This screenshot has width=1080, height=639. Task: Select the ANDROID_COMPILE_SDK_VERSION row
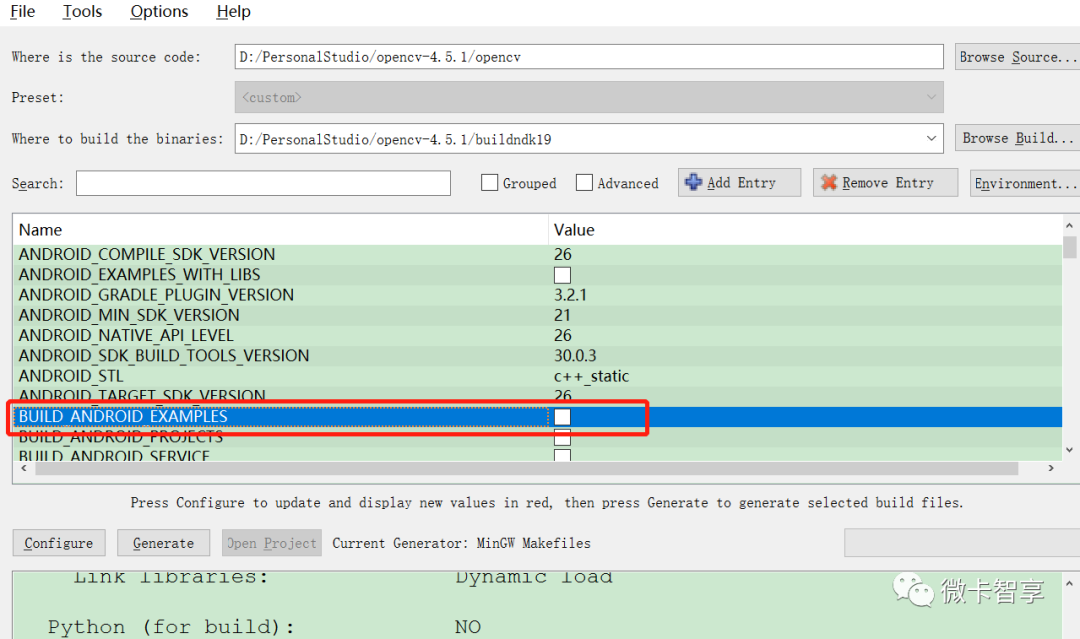[537, 255]
